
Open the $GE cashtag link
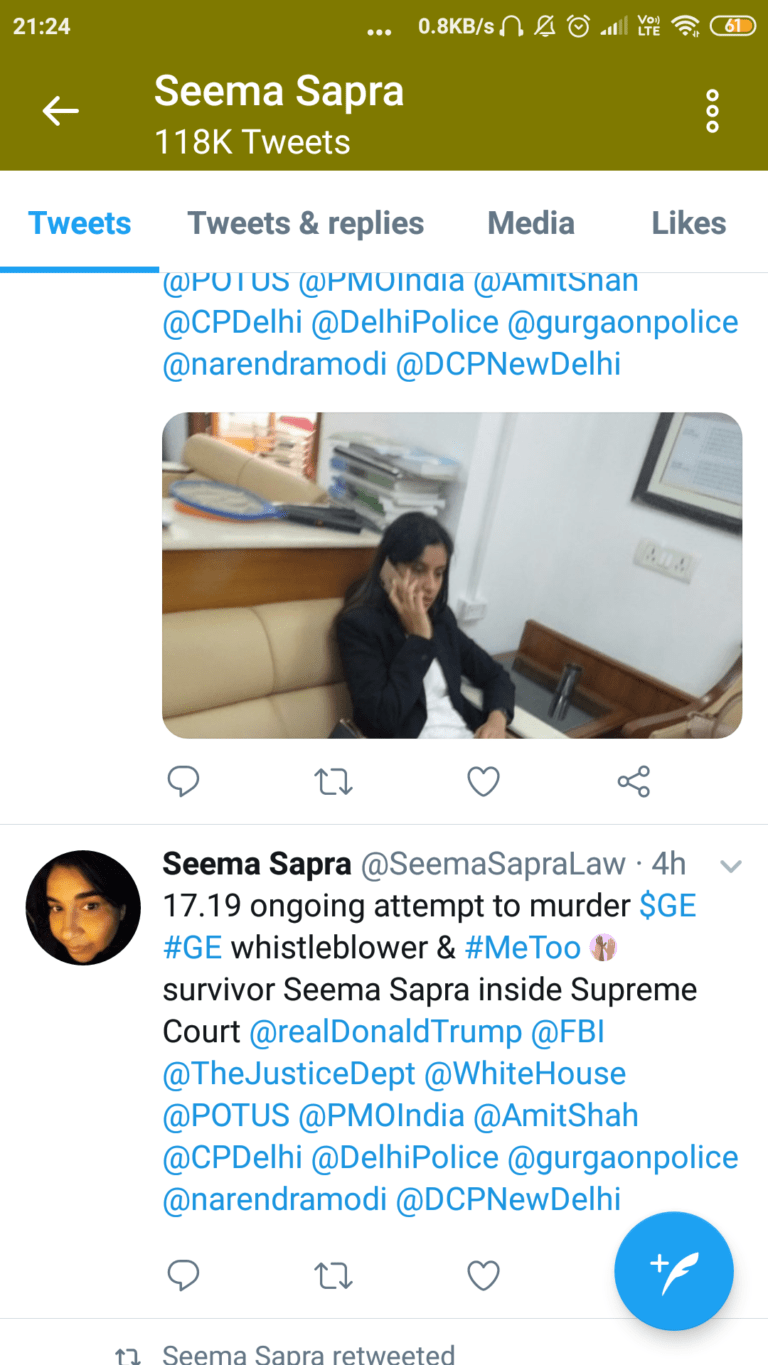[x=668, y=905]
